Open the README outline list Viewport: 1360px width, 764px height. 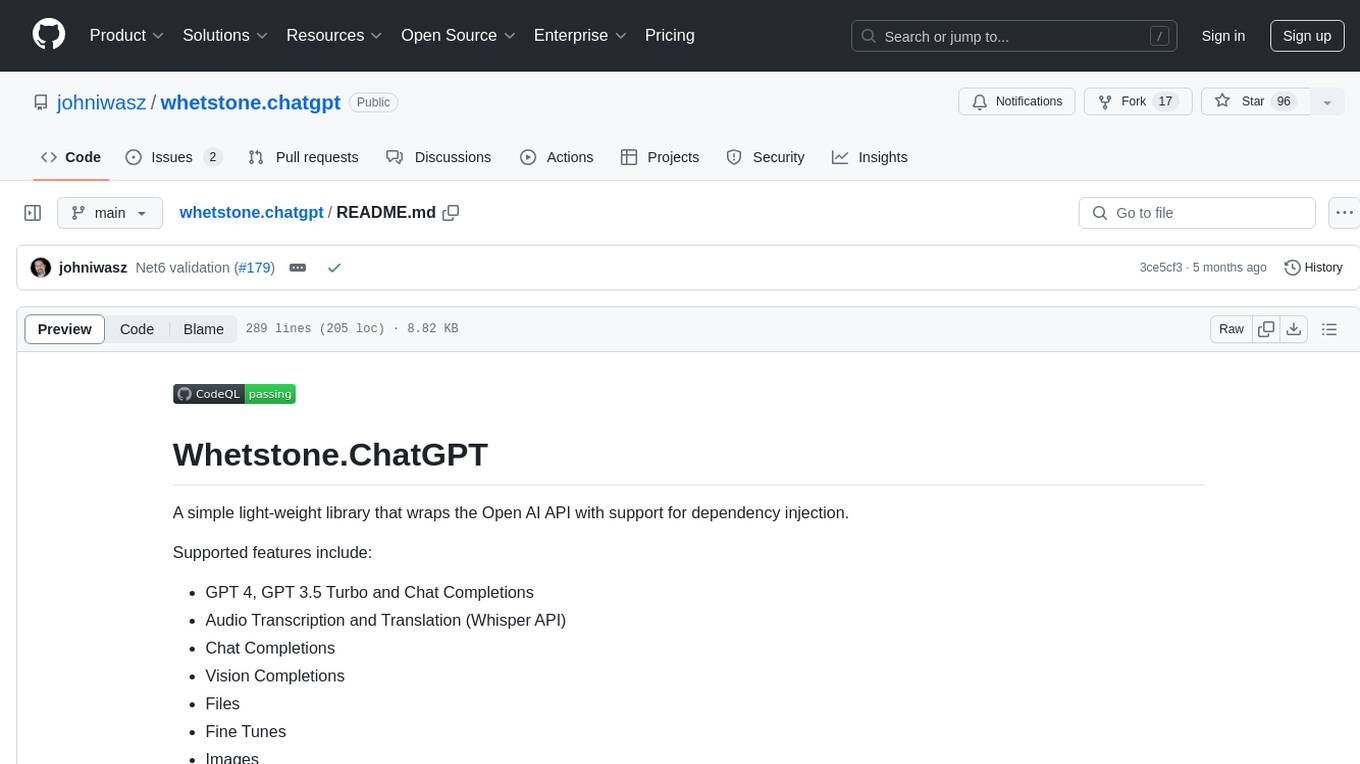1329,329
